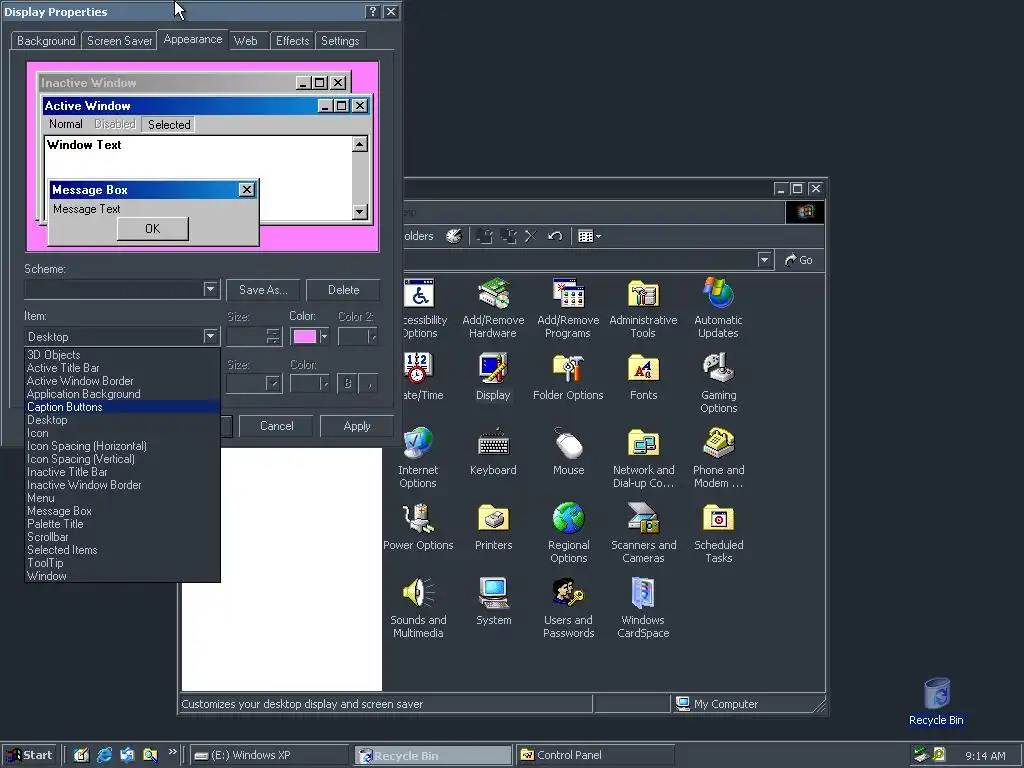Switch to (E:) Windows XP taskbar button
The width and height of the screenshot is (1024, 768).
(271, 755)
